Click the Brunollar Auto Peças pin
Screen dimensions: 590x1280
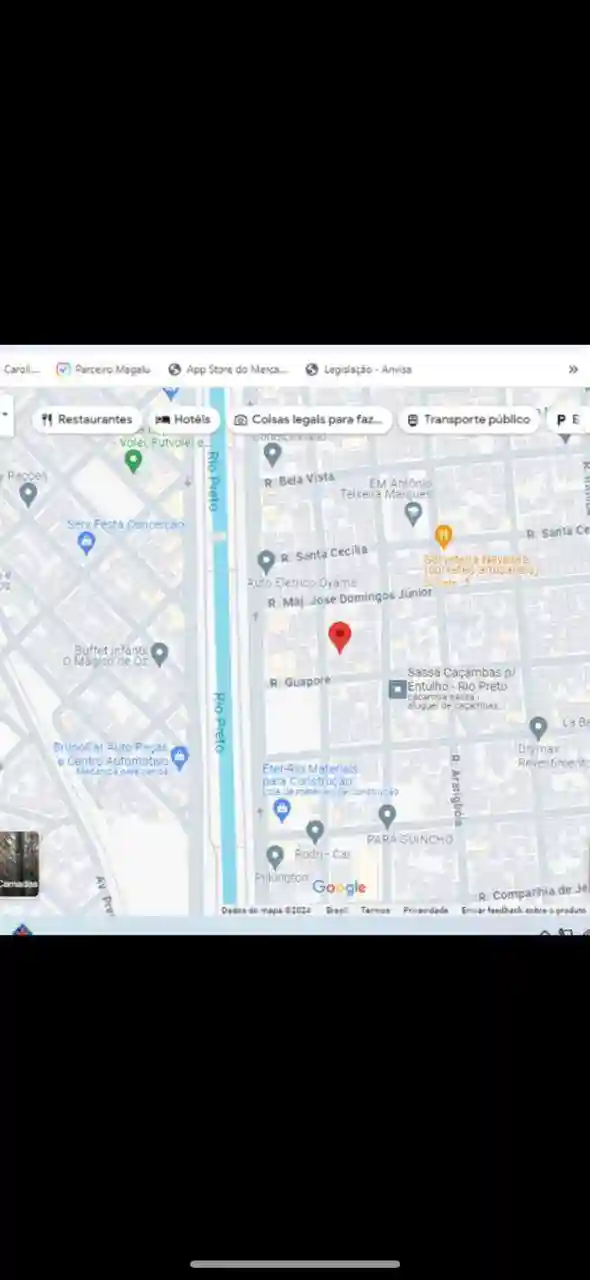(180, 757)
